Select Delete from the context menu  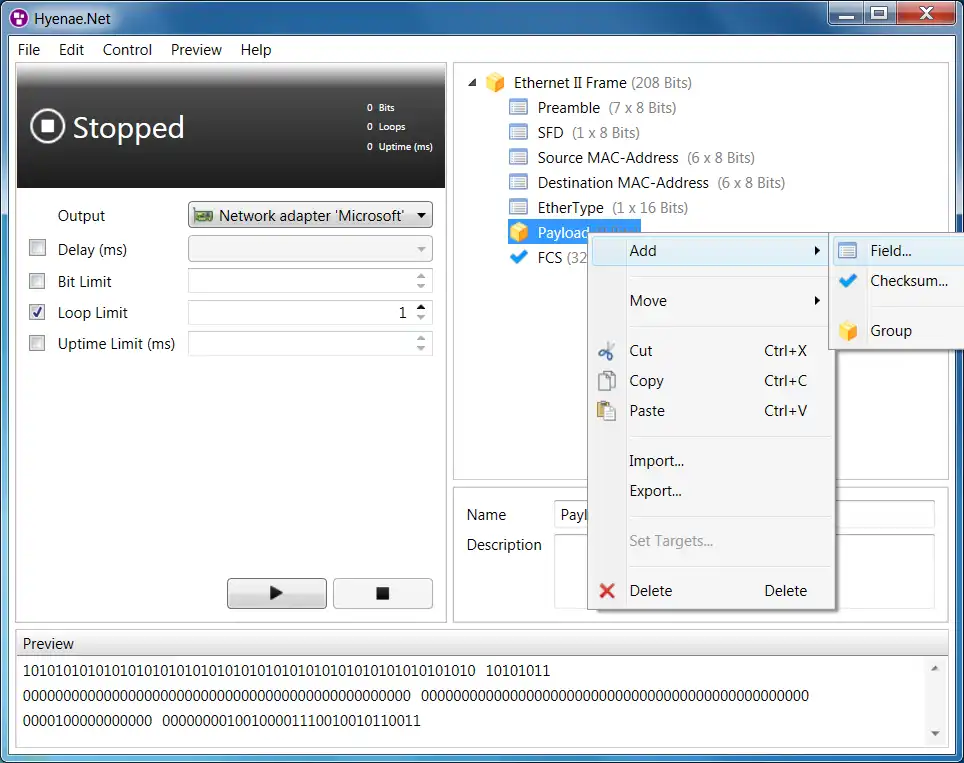tap(711, 591)
